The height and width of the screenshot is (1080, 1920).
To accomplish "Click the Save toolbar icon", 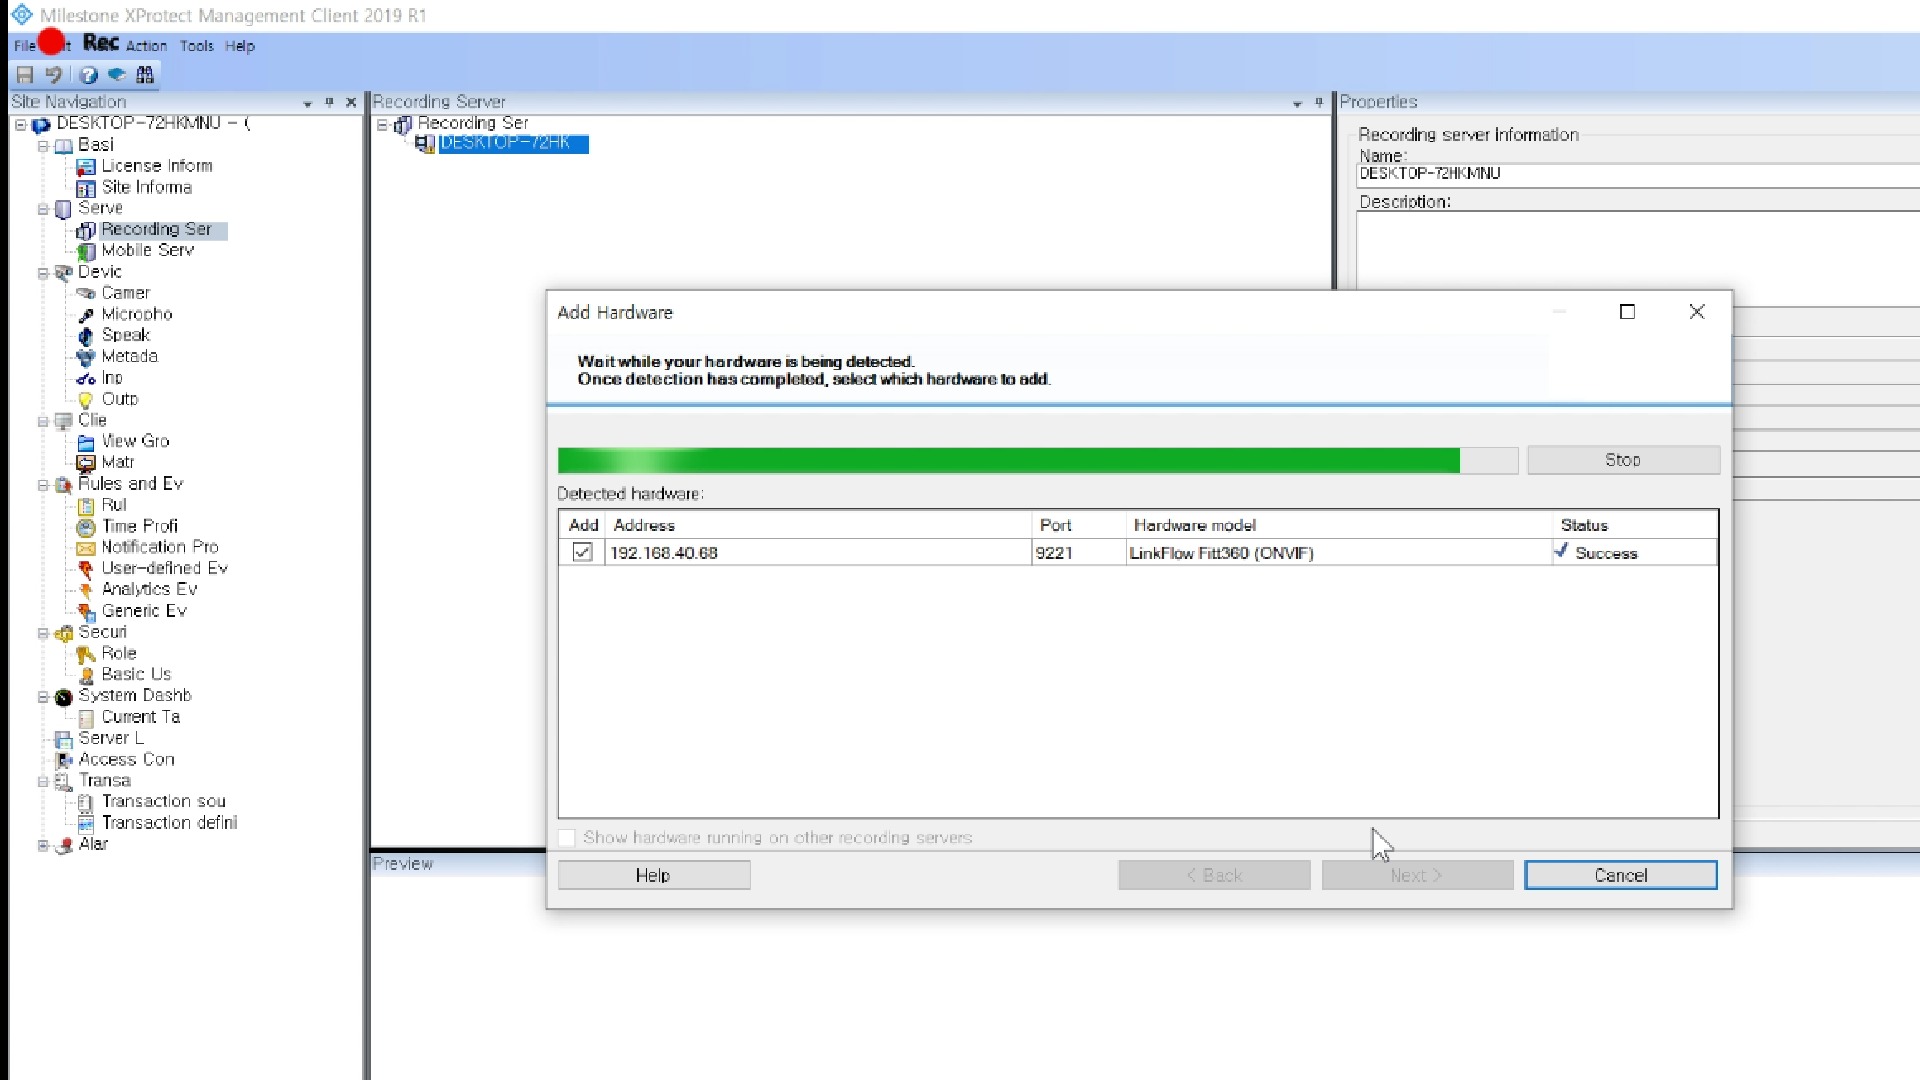I will pyautogui.click(x=25, y=75).
